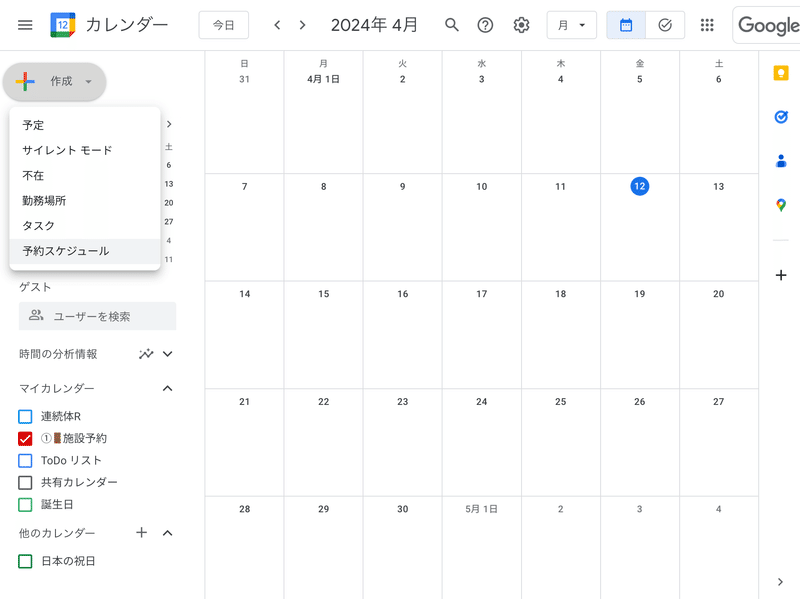This screenshot has height=599, width=800.
Task: Open the hamburger main menu
Action: click(x=25, y=25)
